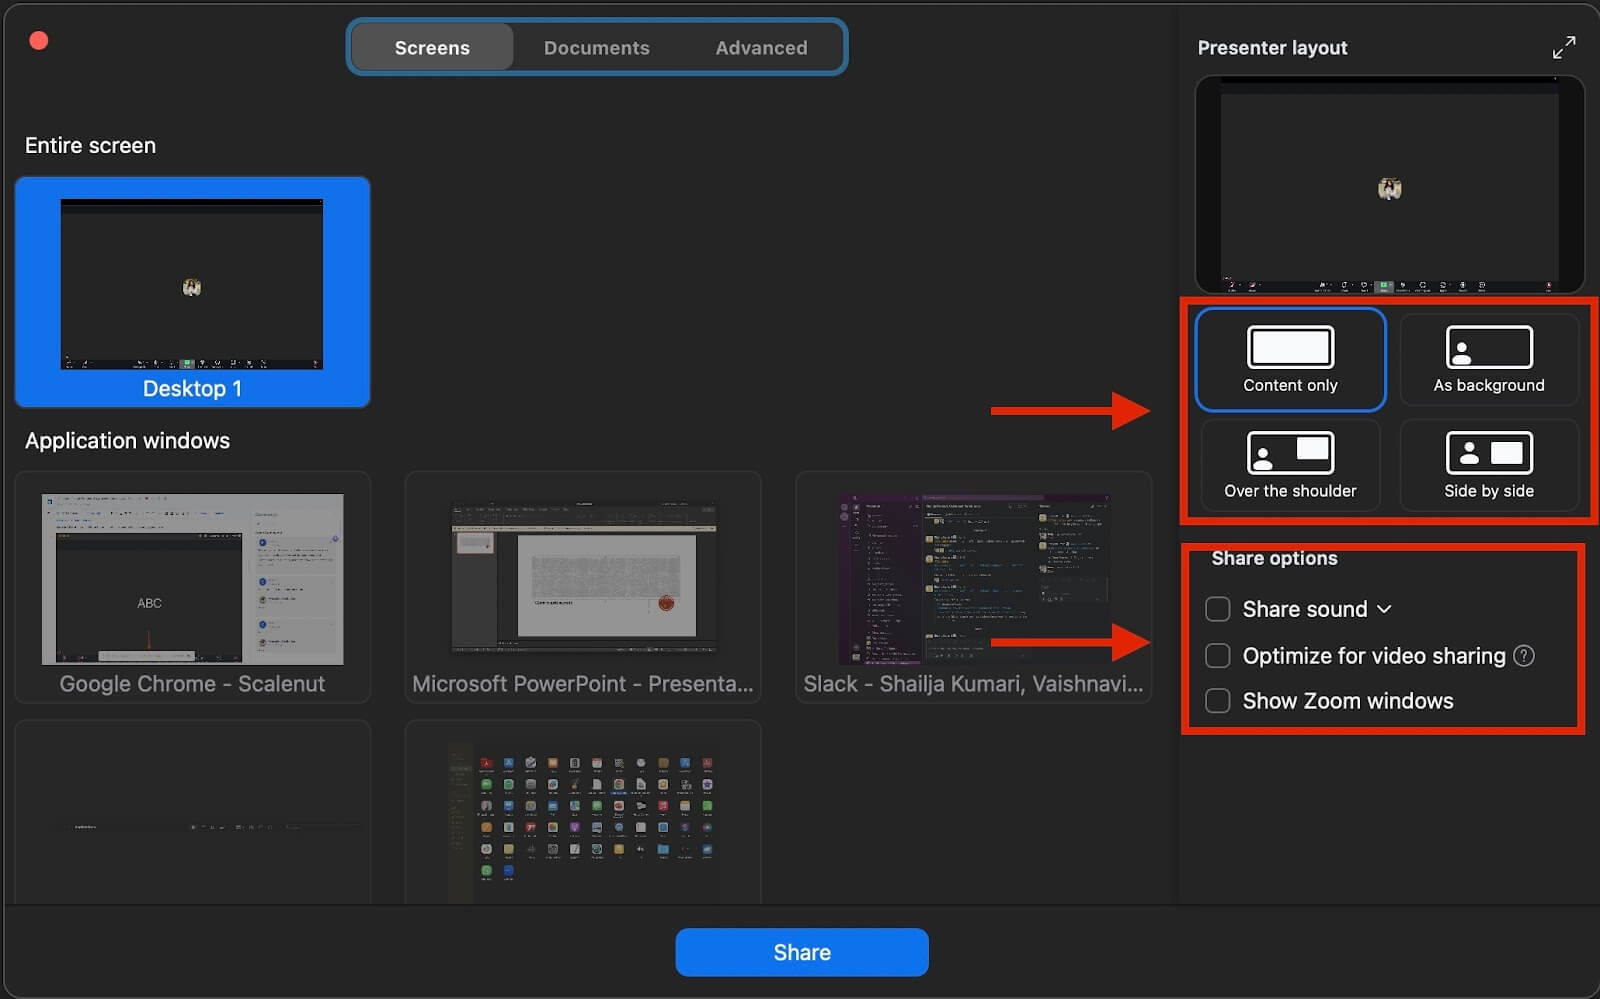Viewport: 1600px width, 999px height.
Task: Enable the Share sound checkbox
Action: point(1217,609)
